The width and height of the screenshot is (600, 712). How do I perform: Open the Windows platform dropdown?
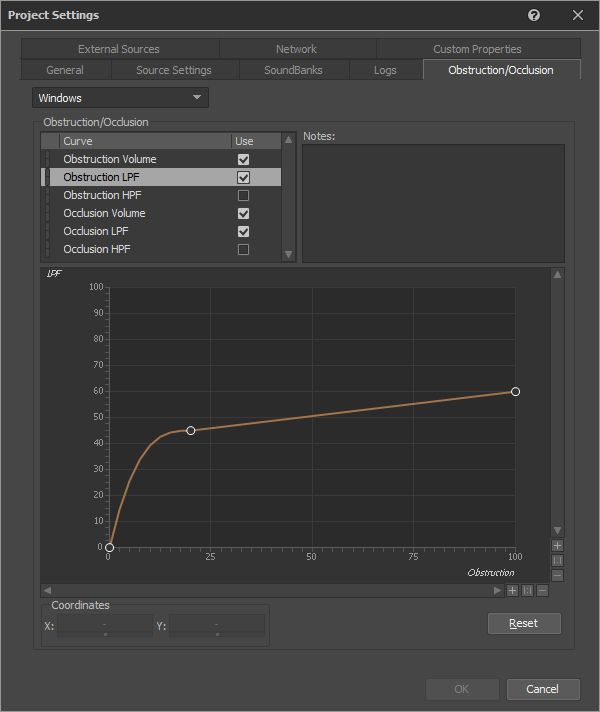pyautogui.click(x=120, y=98)
